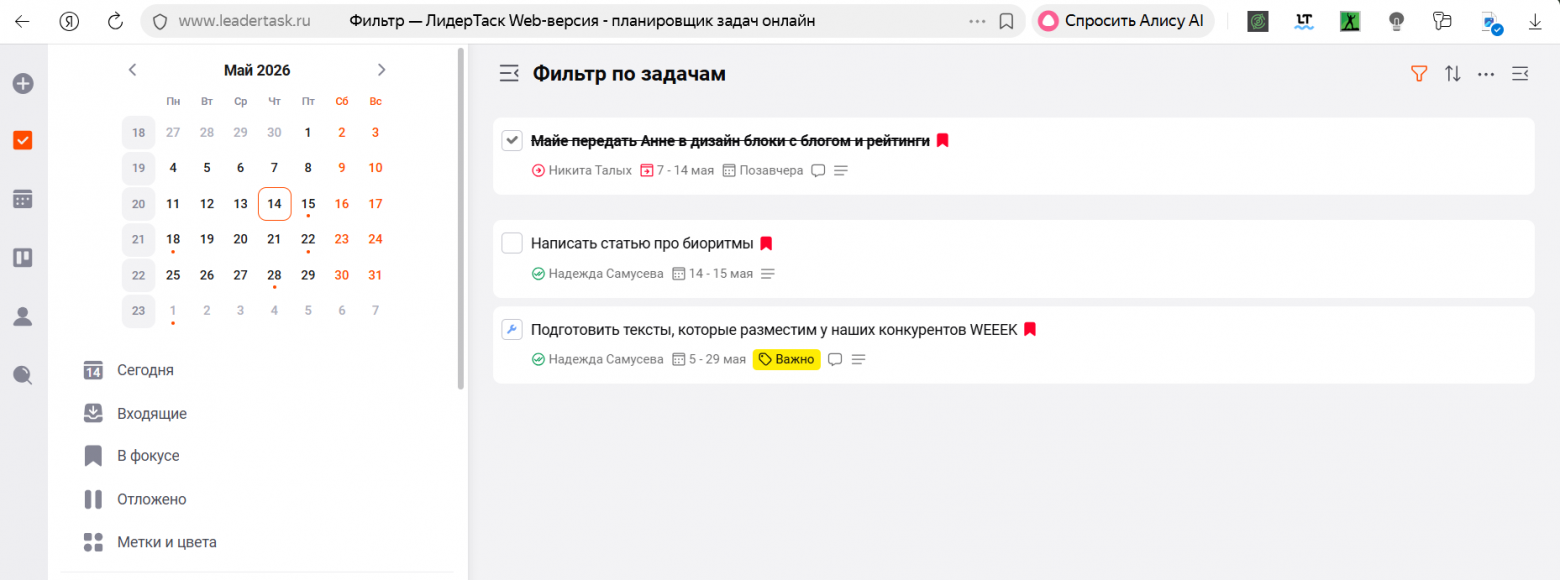Viewport: 1560px width, 580px height.
Task: Click the Важно yellow tag
Action: coord(787,359)
